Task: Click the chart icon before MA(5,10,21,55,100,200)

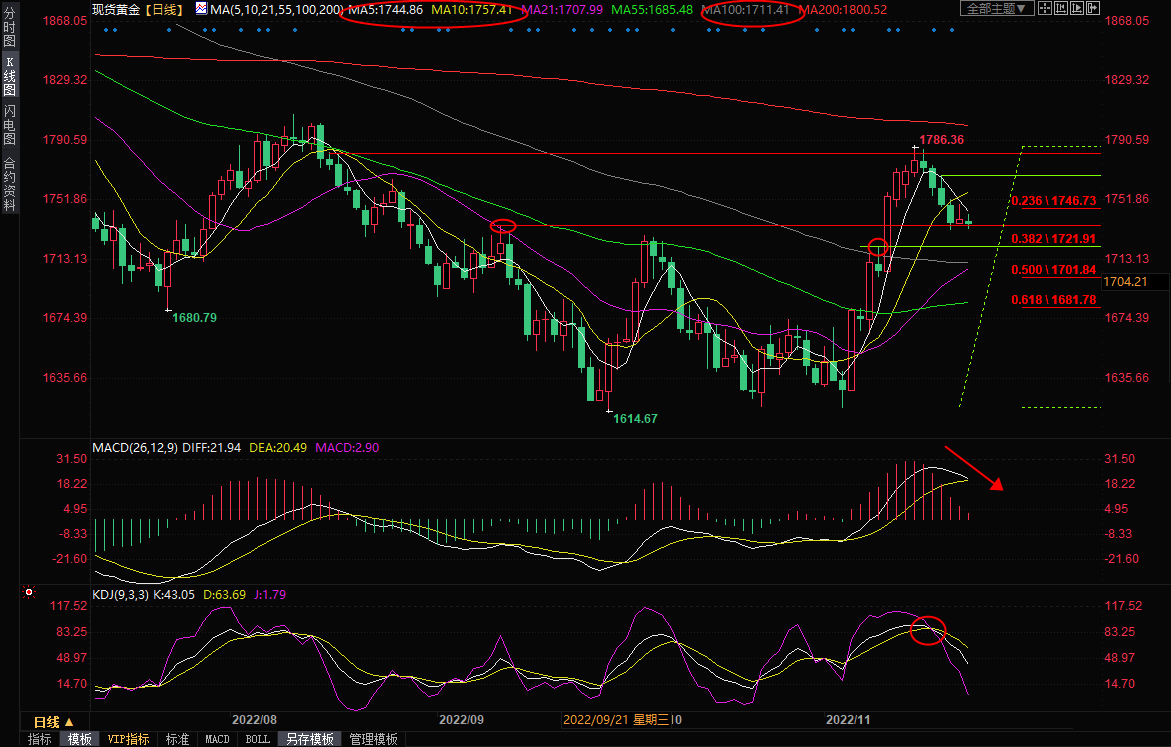Action: (x=201, y=9)
